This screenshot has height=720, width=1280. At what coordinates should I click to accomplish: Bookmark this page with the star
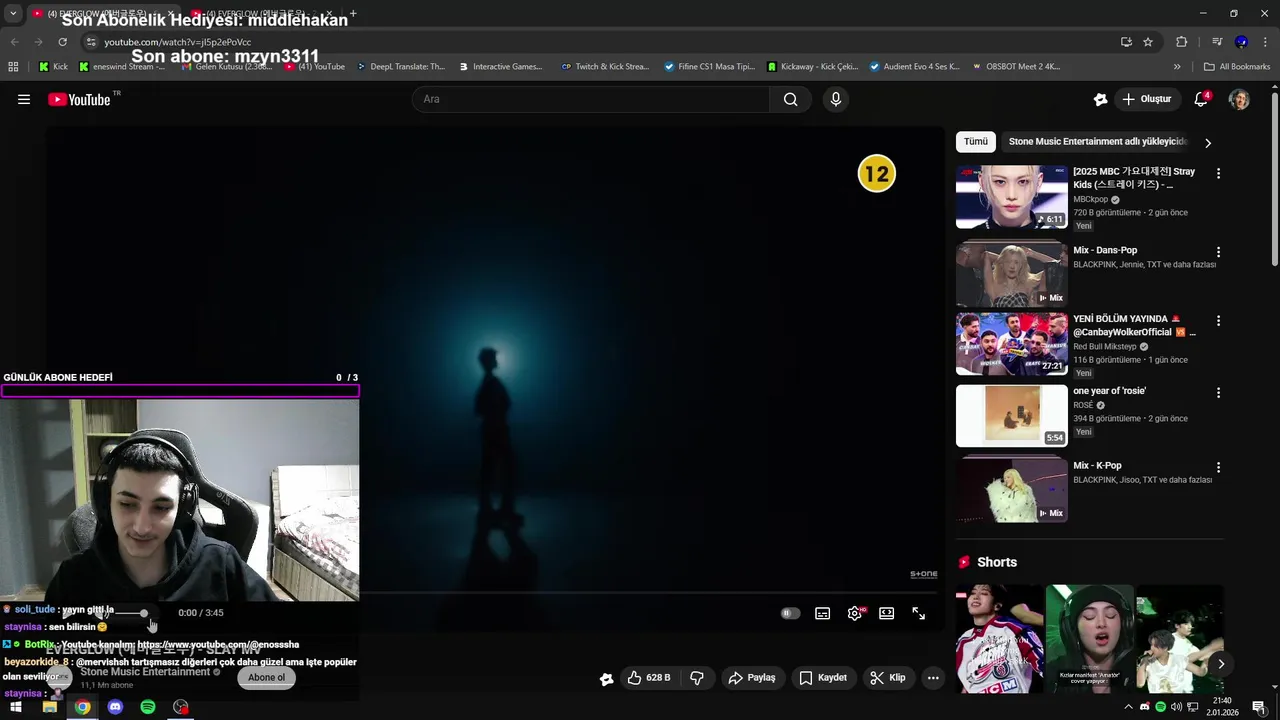click(1148, 42)
